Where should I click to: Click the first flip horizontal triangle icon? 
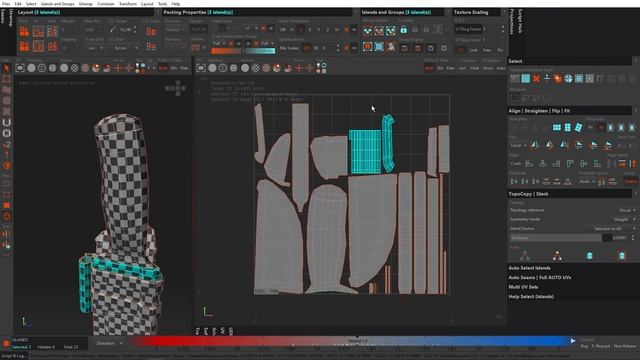point(534,145)
